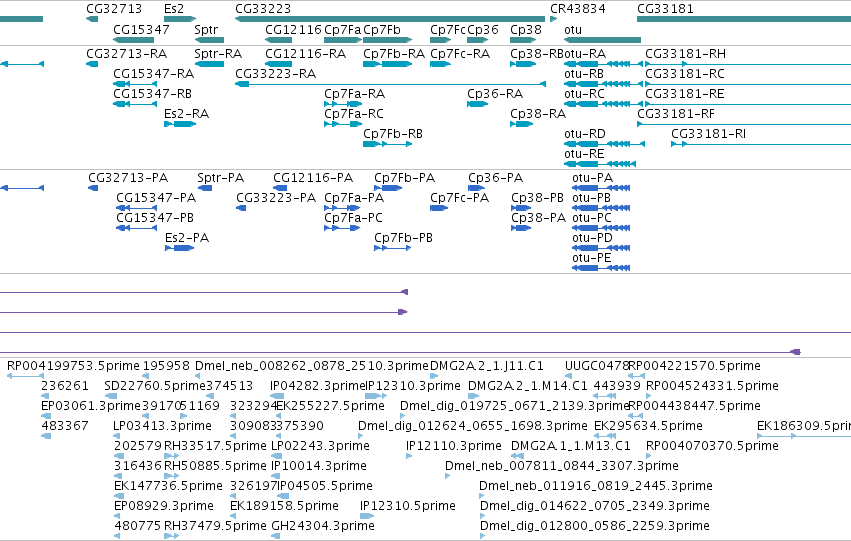Select the CG33181-RH transcript
The image size is (851, 541).
click(x=685, y=54)
